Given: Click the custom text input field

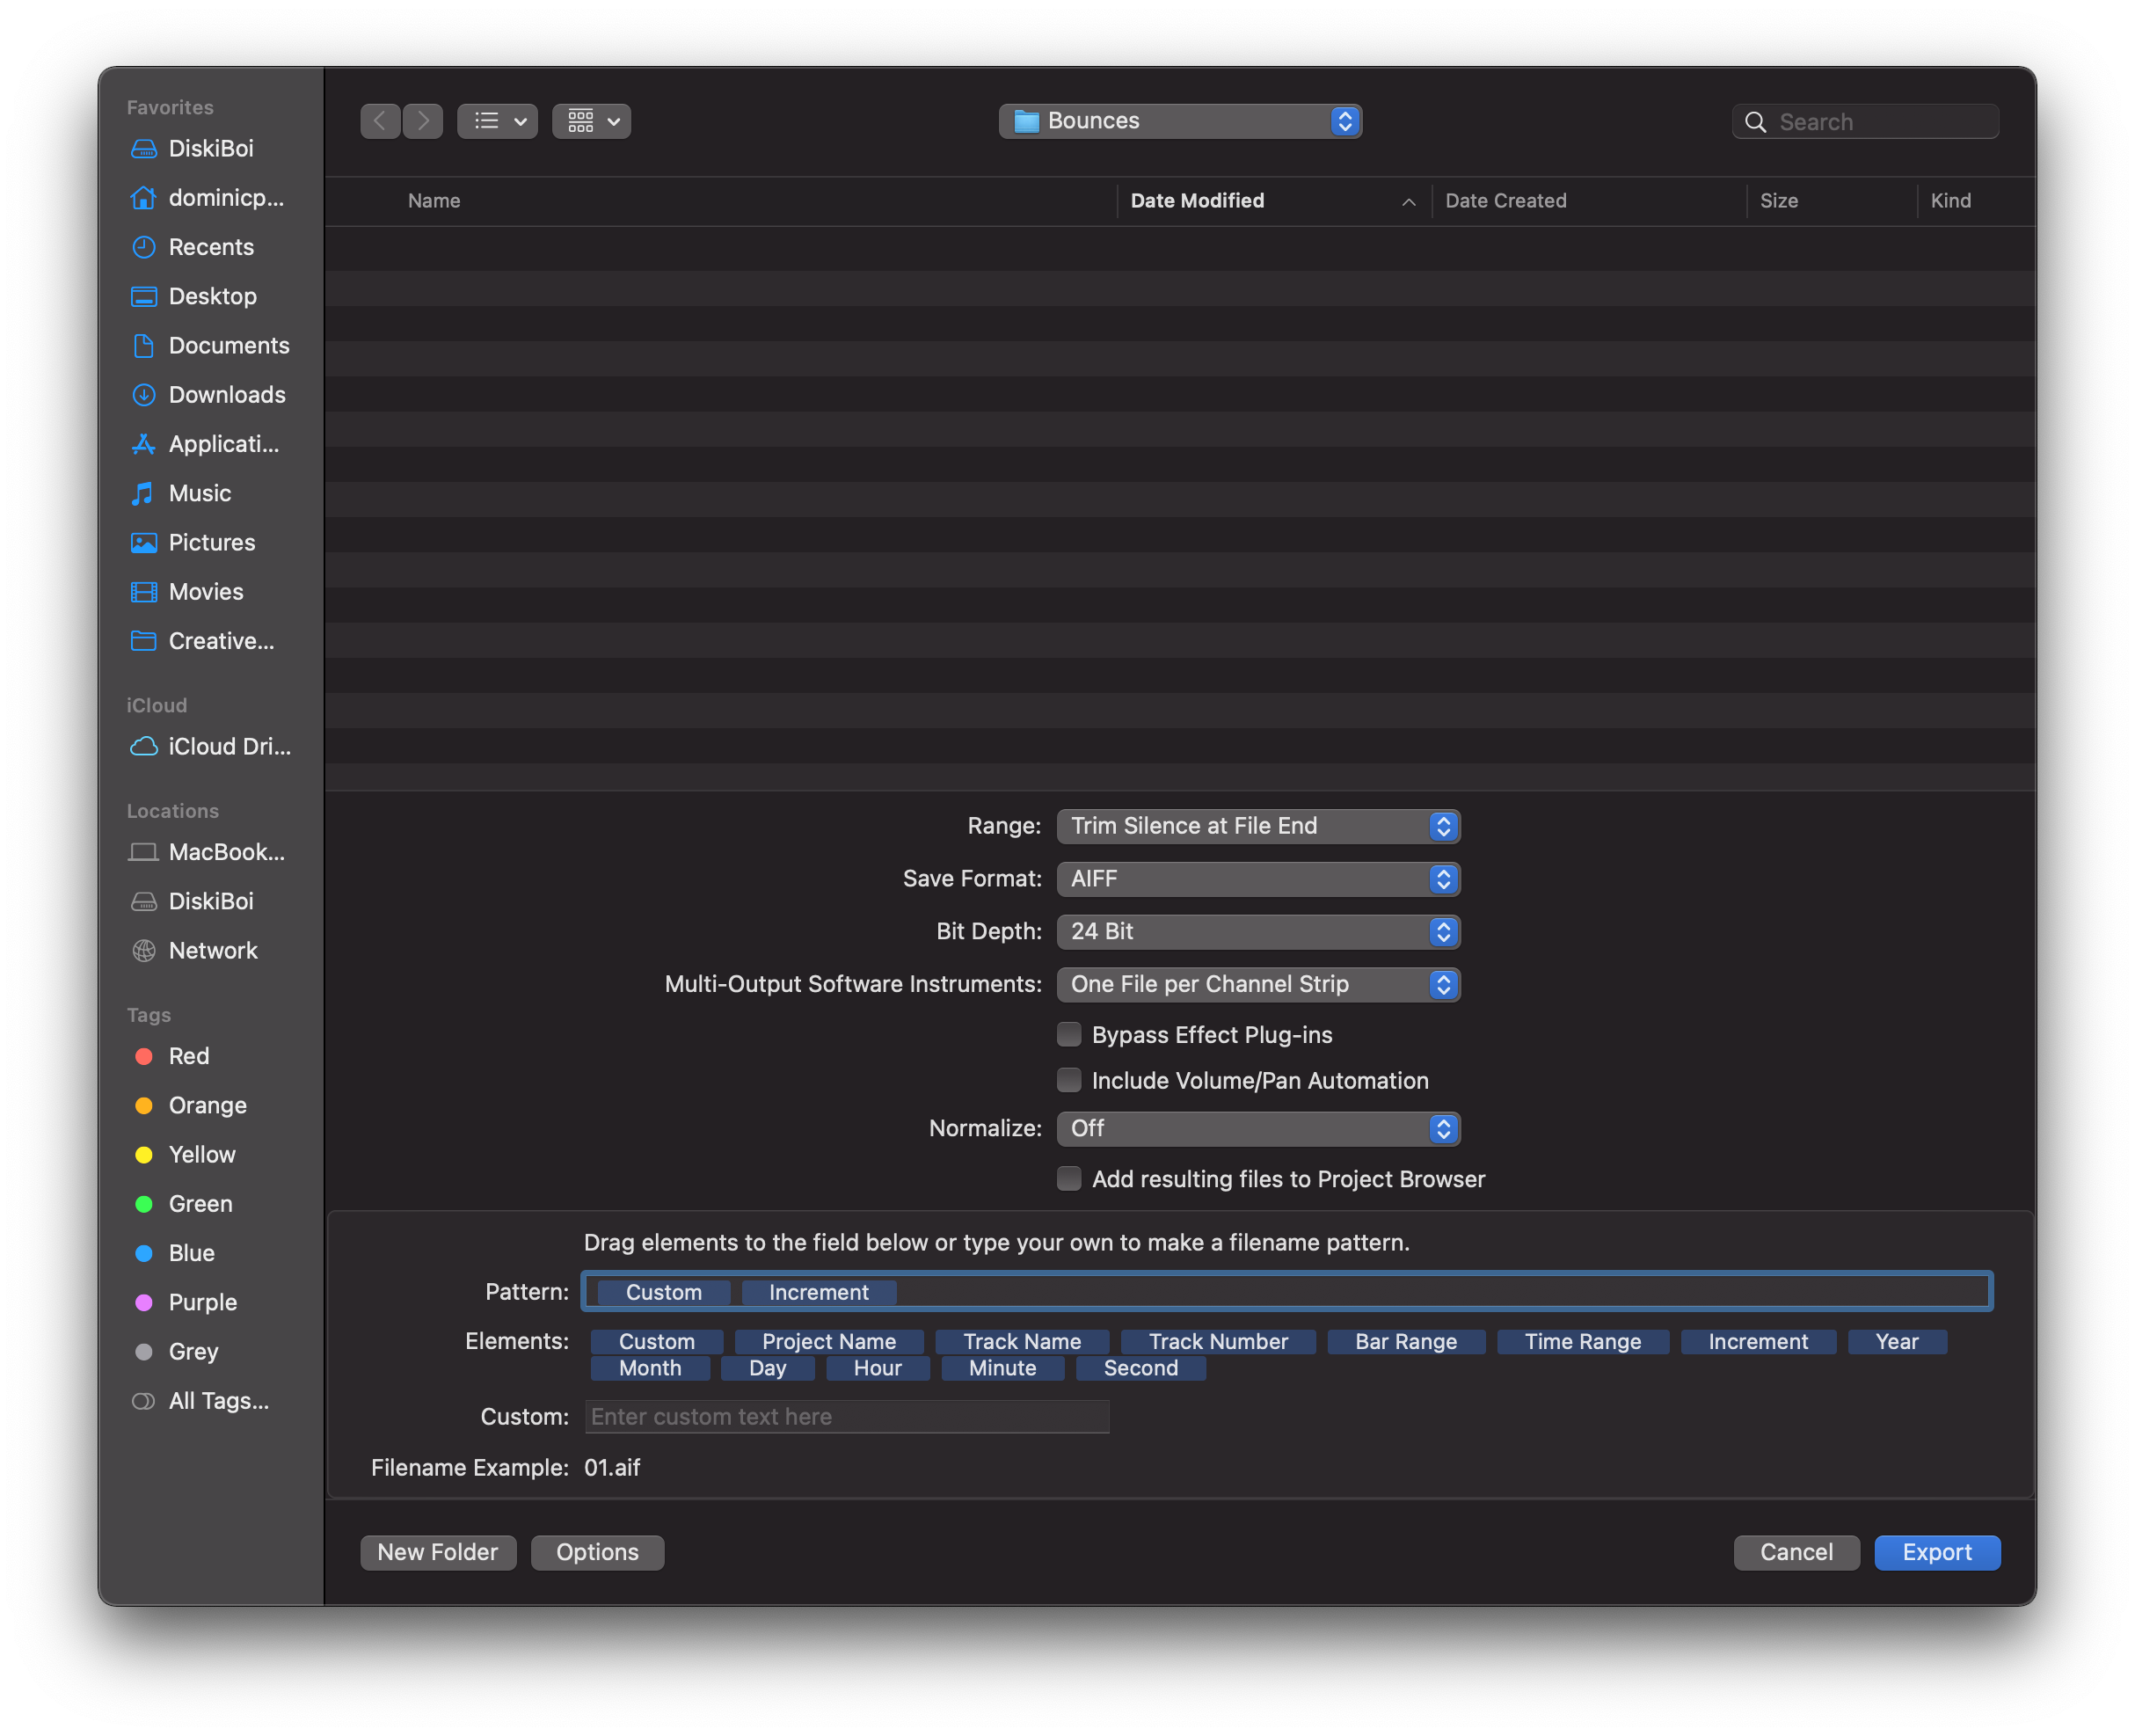Looking at the screenshot, I should [x=846, y=1417].
